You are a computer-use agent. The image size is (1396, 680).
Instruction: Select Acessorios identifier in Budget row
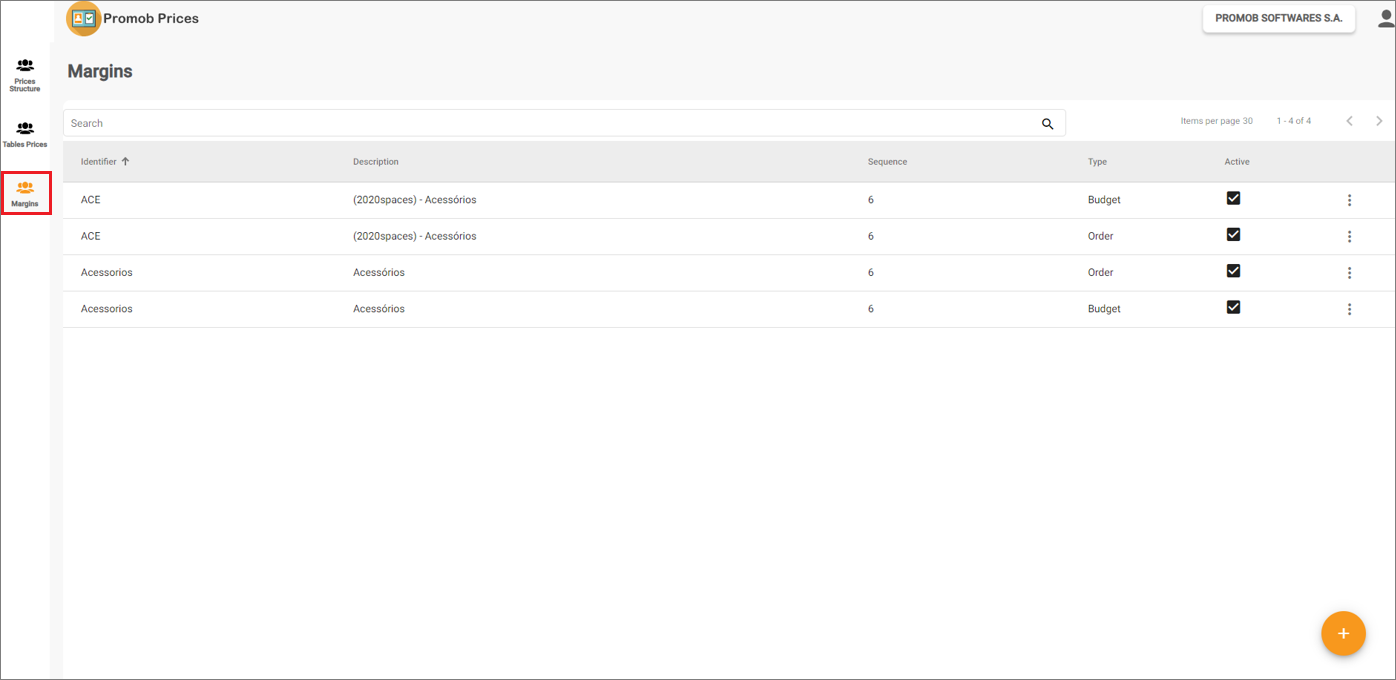point(107,309)
